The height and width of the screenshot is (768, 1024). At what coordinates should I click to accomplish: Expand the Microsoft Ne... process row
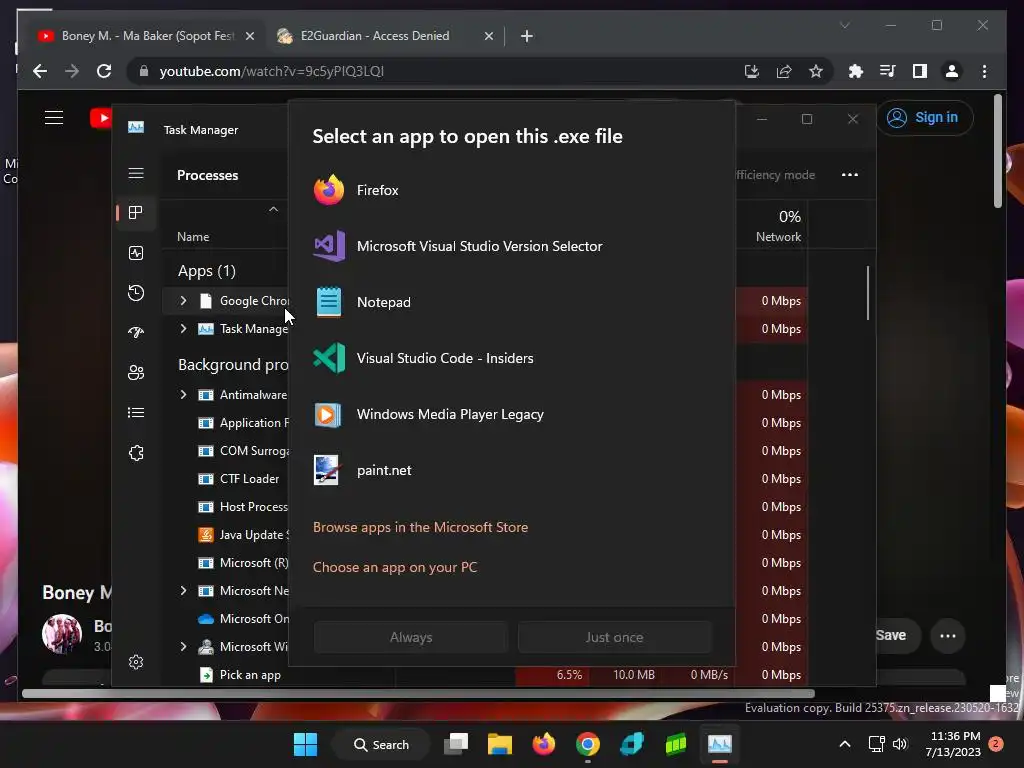[183, 590]
